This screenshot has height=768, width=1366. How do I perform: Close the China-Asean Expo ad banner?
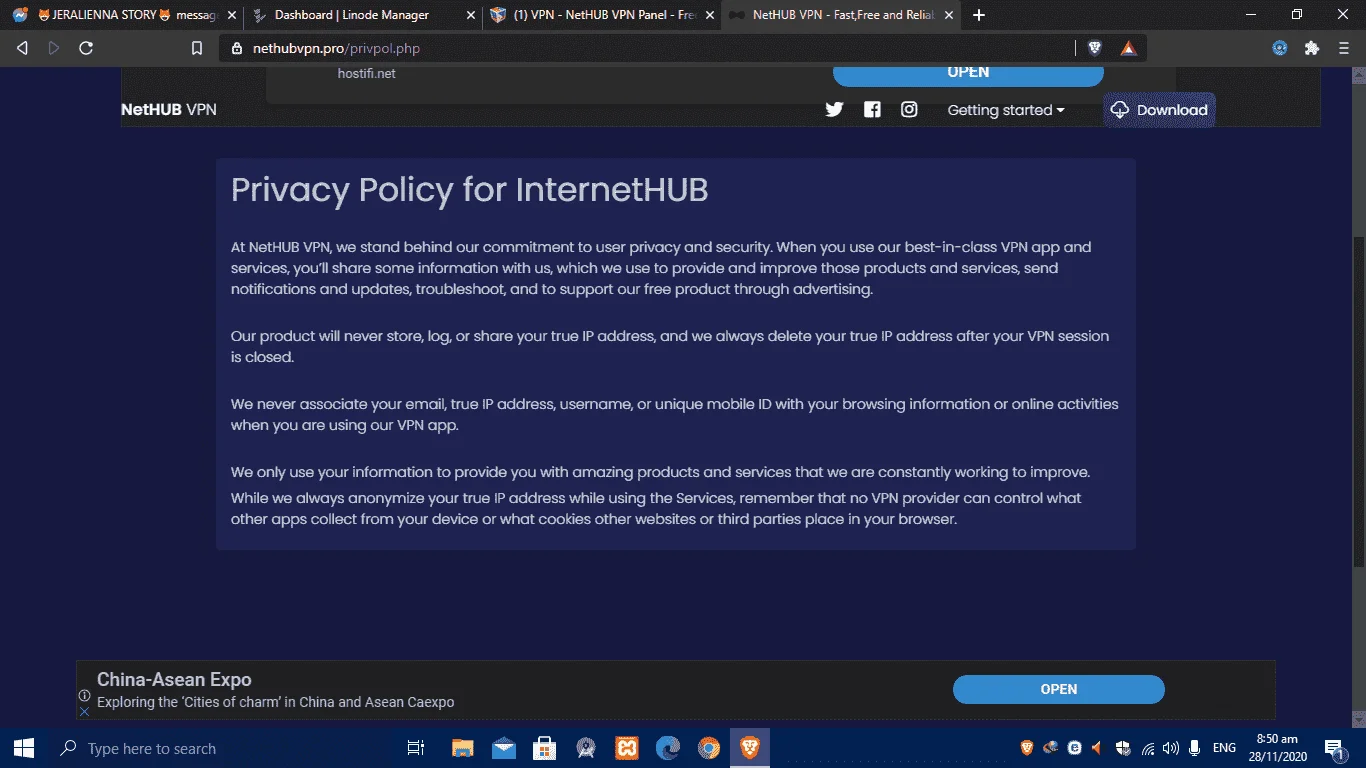coord(85,711)
